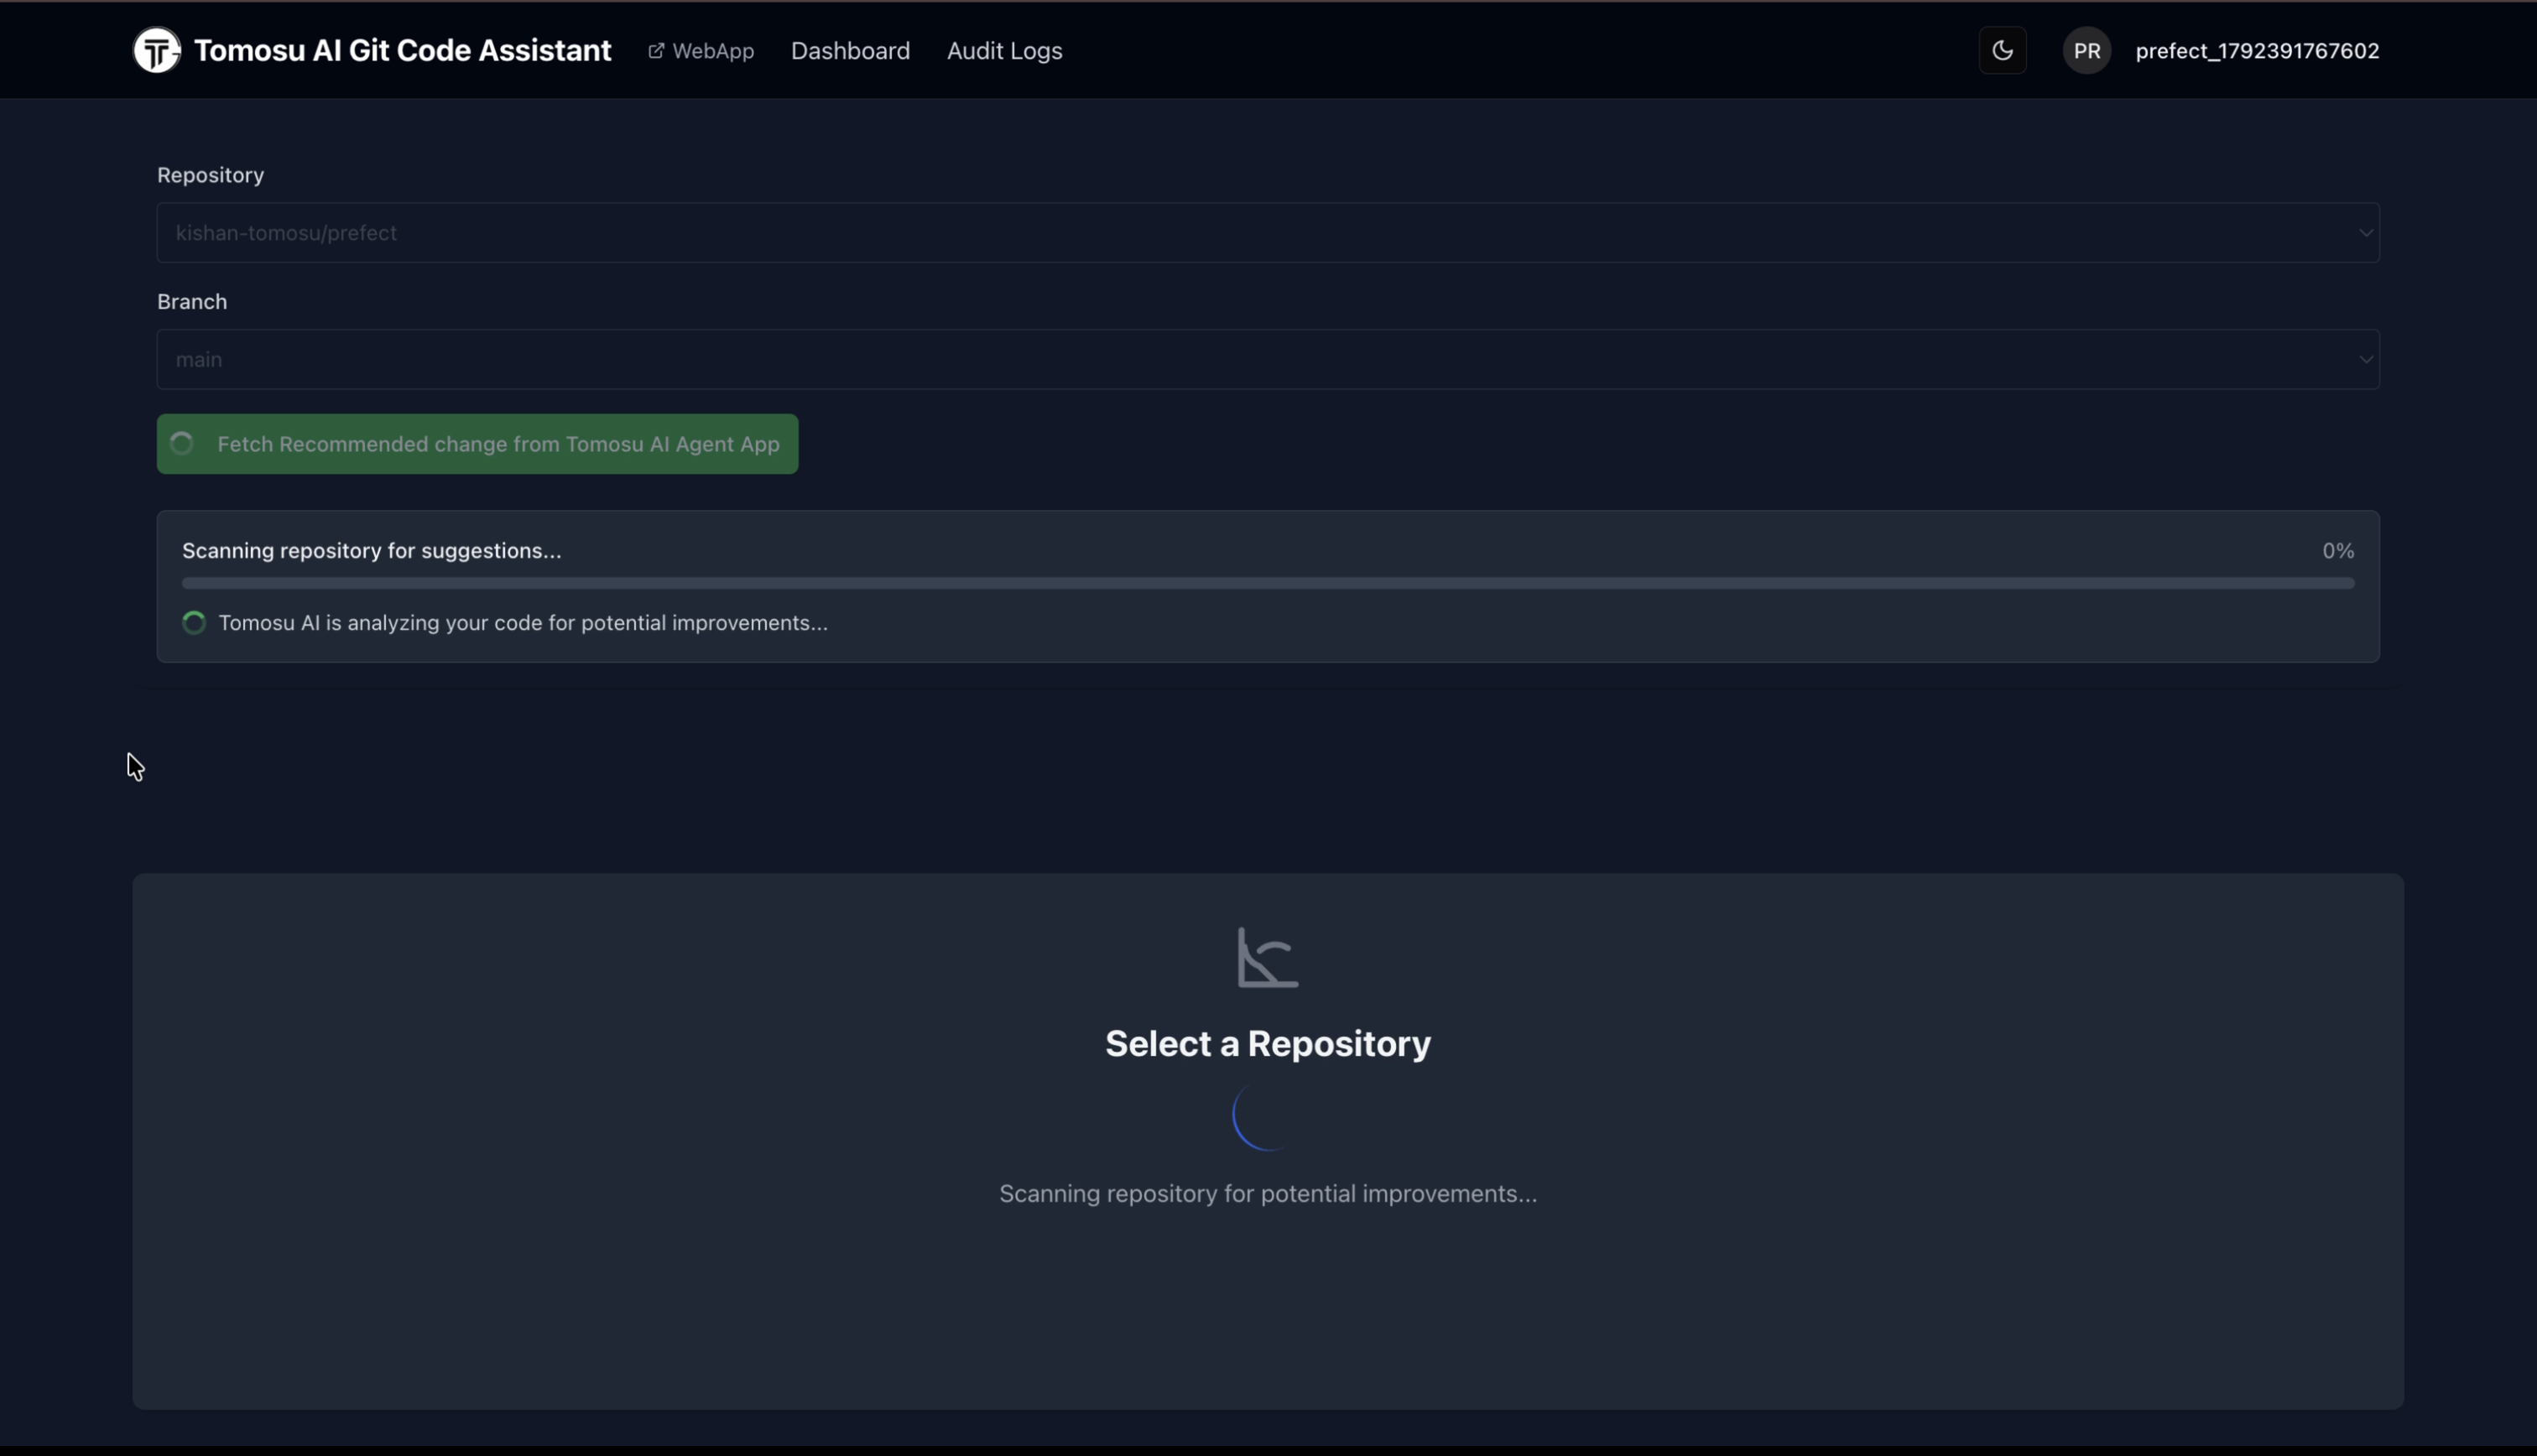Open the WebApp external link
2537x1456 pixels.
coord(701,50)
